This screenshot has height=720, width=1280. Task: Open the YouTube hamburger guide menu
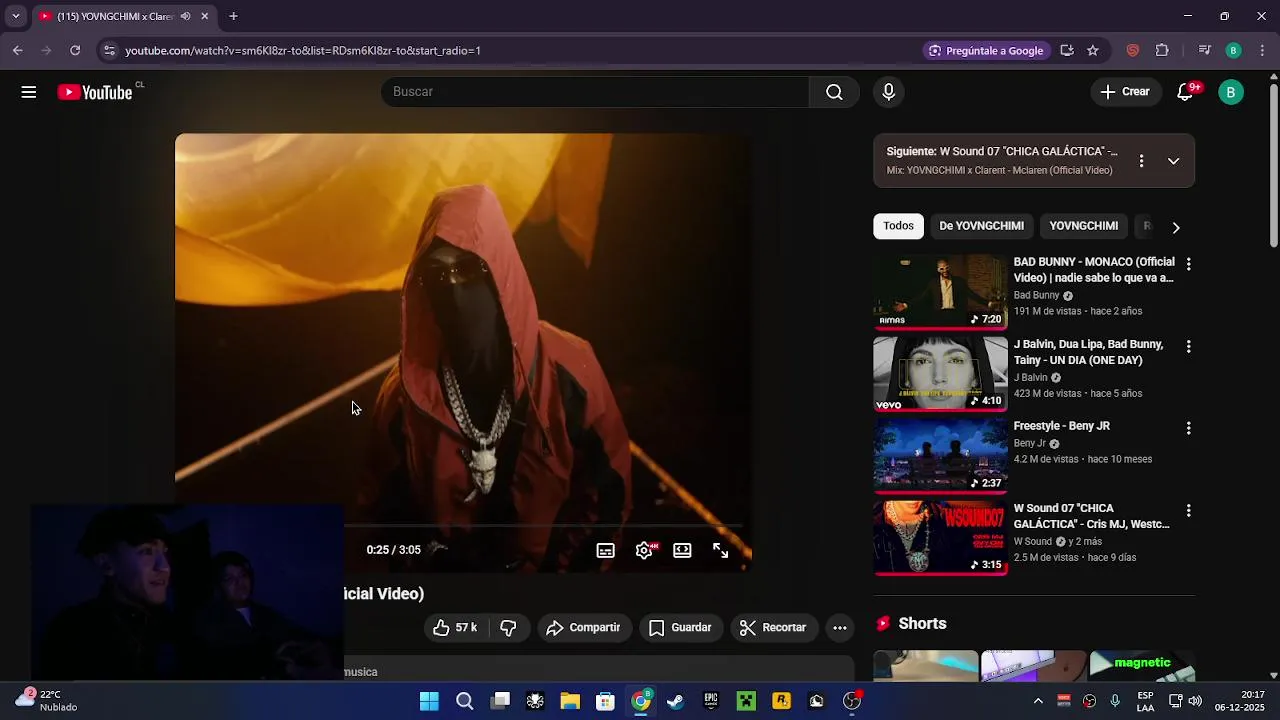click(29, 92)
